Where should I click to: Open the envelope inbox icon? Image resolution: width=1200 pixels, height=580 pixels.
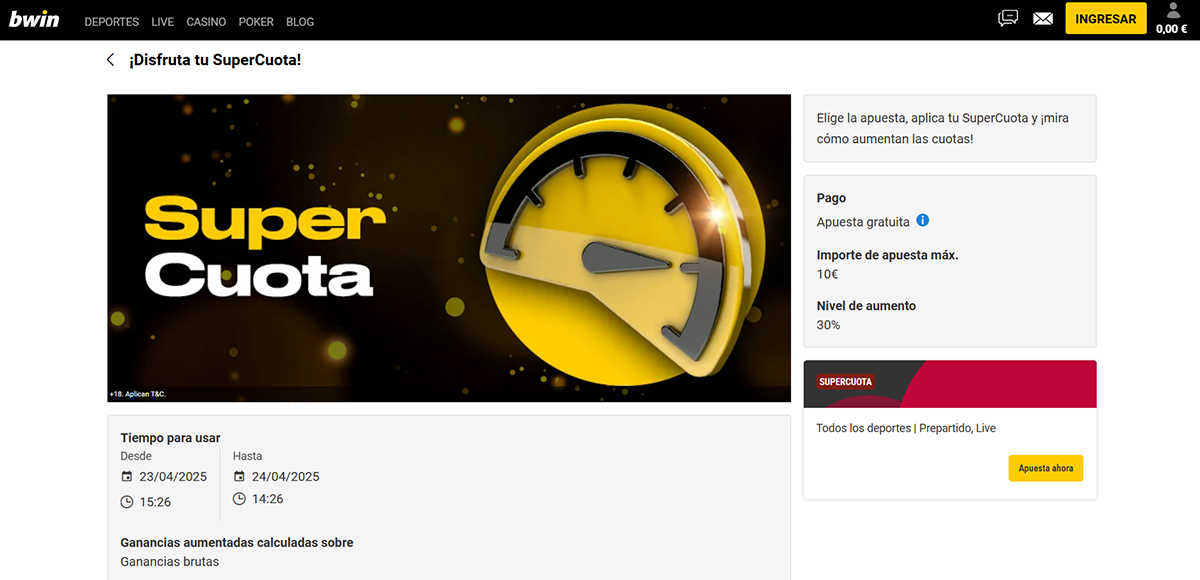point(1043,19)
